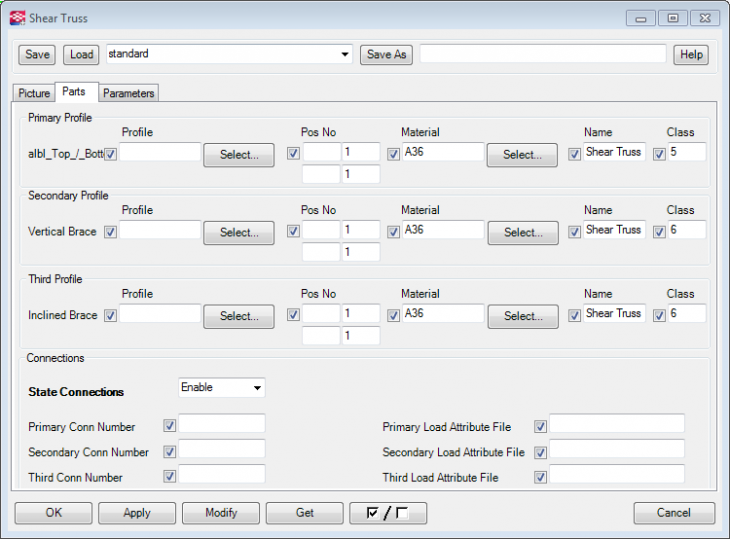Disable Third Load Attribute File checkbox
This screenshot has height=539, width=730.
pos(541,477)
